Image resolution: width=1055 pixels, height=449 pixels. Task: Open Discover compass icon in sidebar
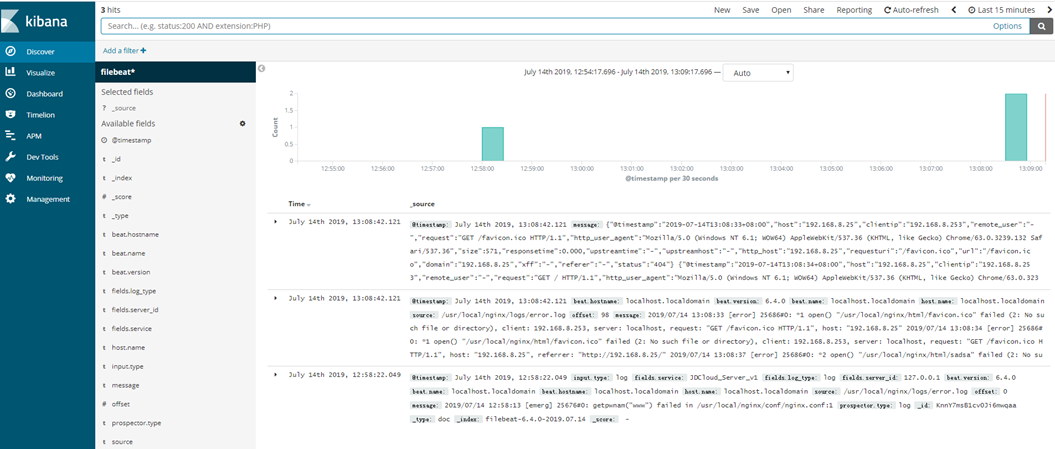click(10, 51)
